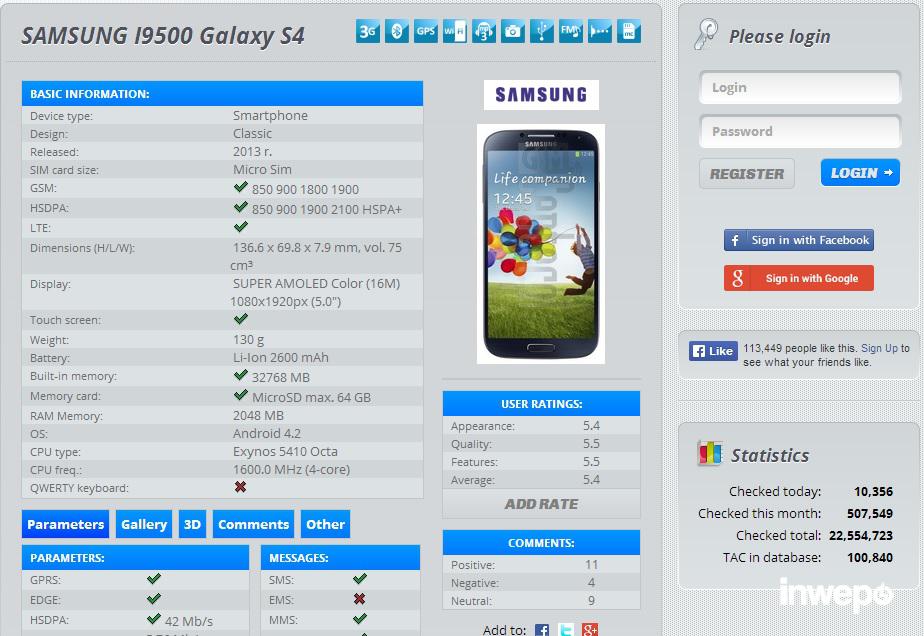The height and width of the screenshot is (636, 924).
Task: Click the '130 g' weight value
Action: pos(248,340)
